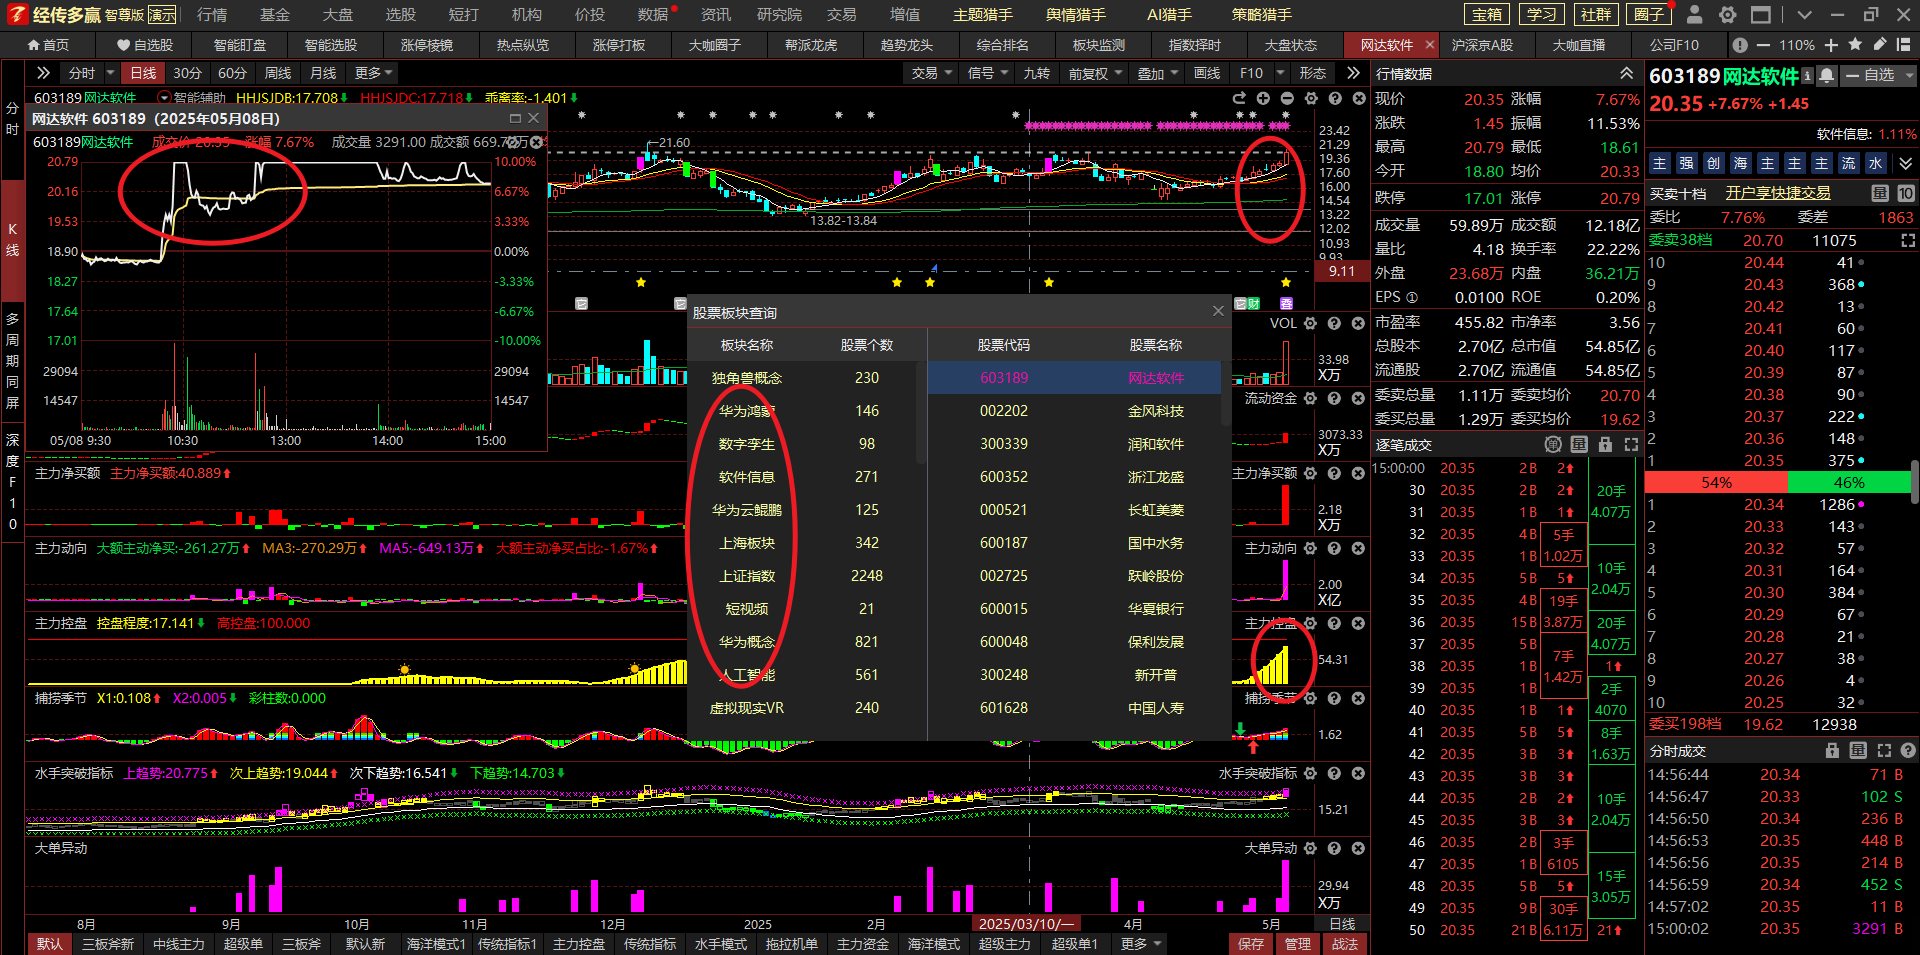
Task: Click the help question icon on main chart
Action: point(1335,98)
